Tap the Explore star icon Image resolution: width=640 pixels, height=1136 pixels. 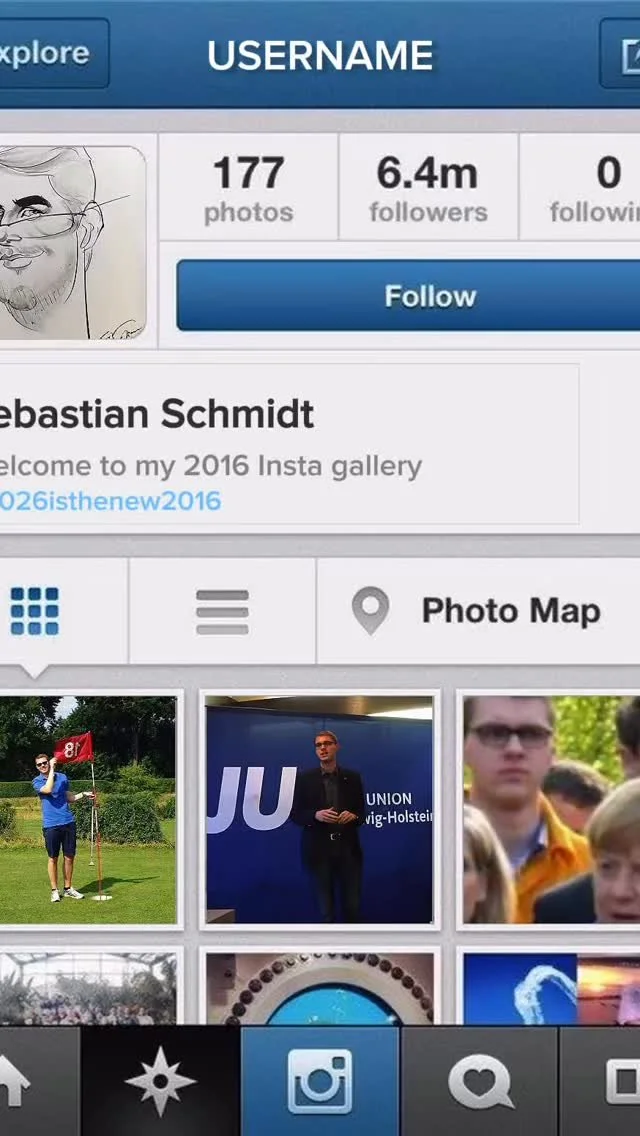[160, 1081]
